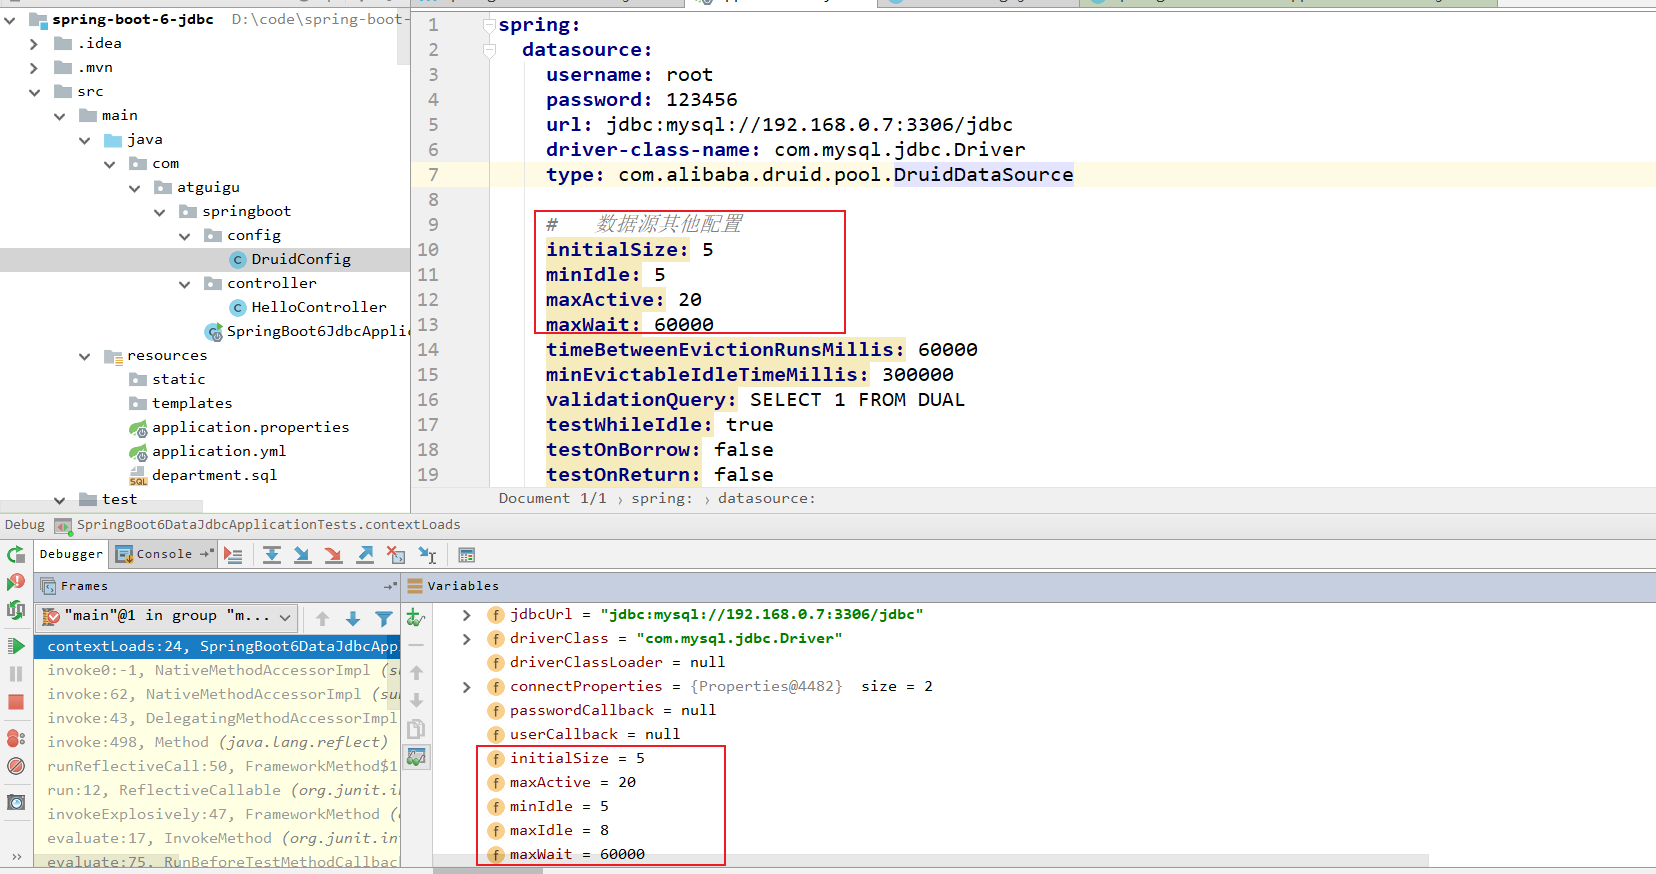
Task: Switch to the Debugger tab
Action: 71,554
